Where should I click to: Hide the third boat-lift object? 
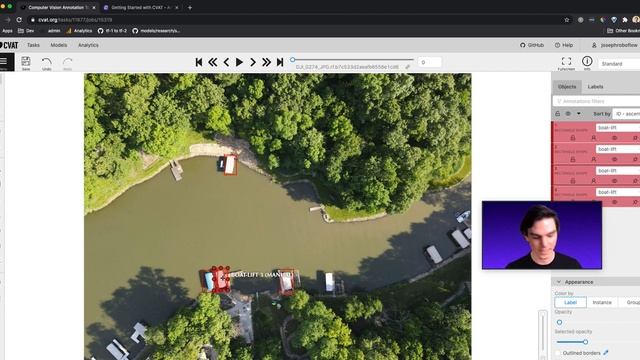pyautogui.click(x=614, y=181)
